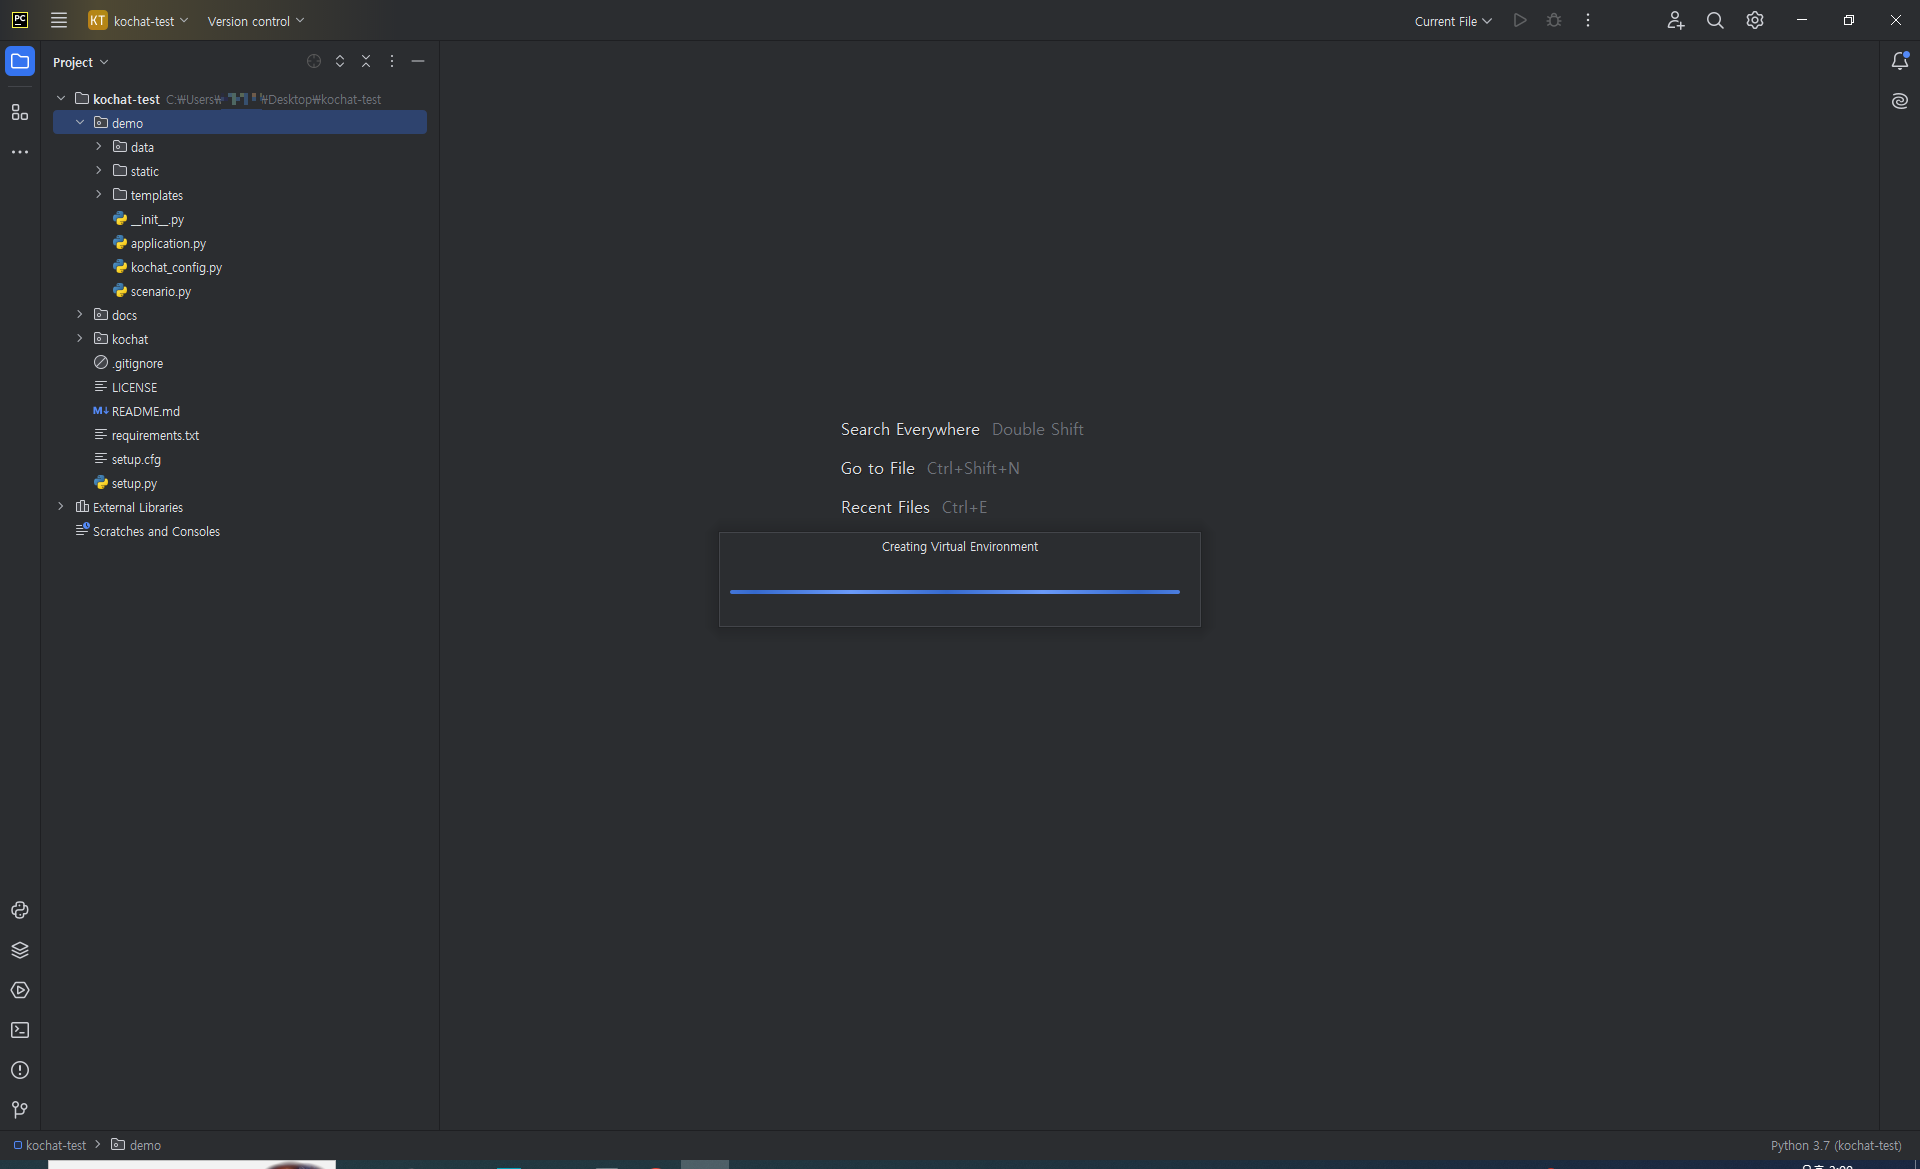Expand the docs folder

(80, 314)
